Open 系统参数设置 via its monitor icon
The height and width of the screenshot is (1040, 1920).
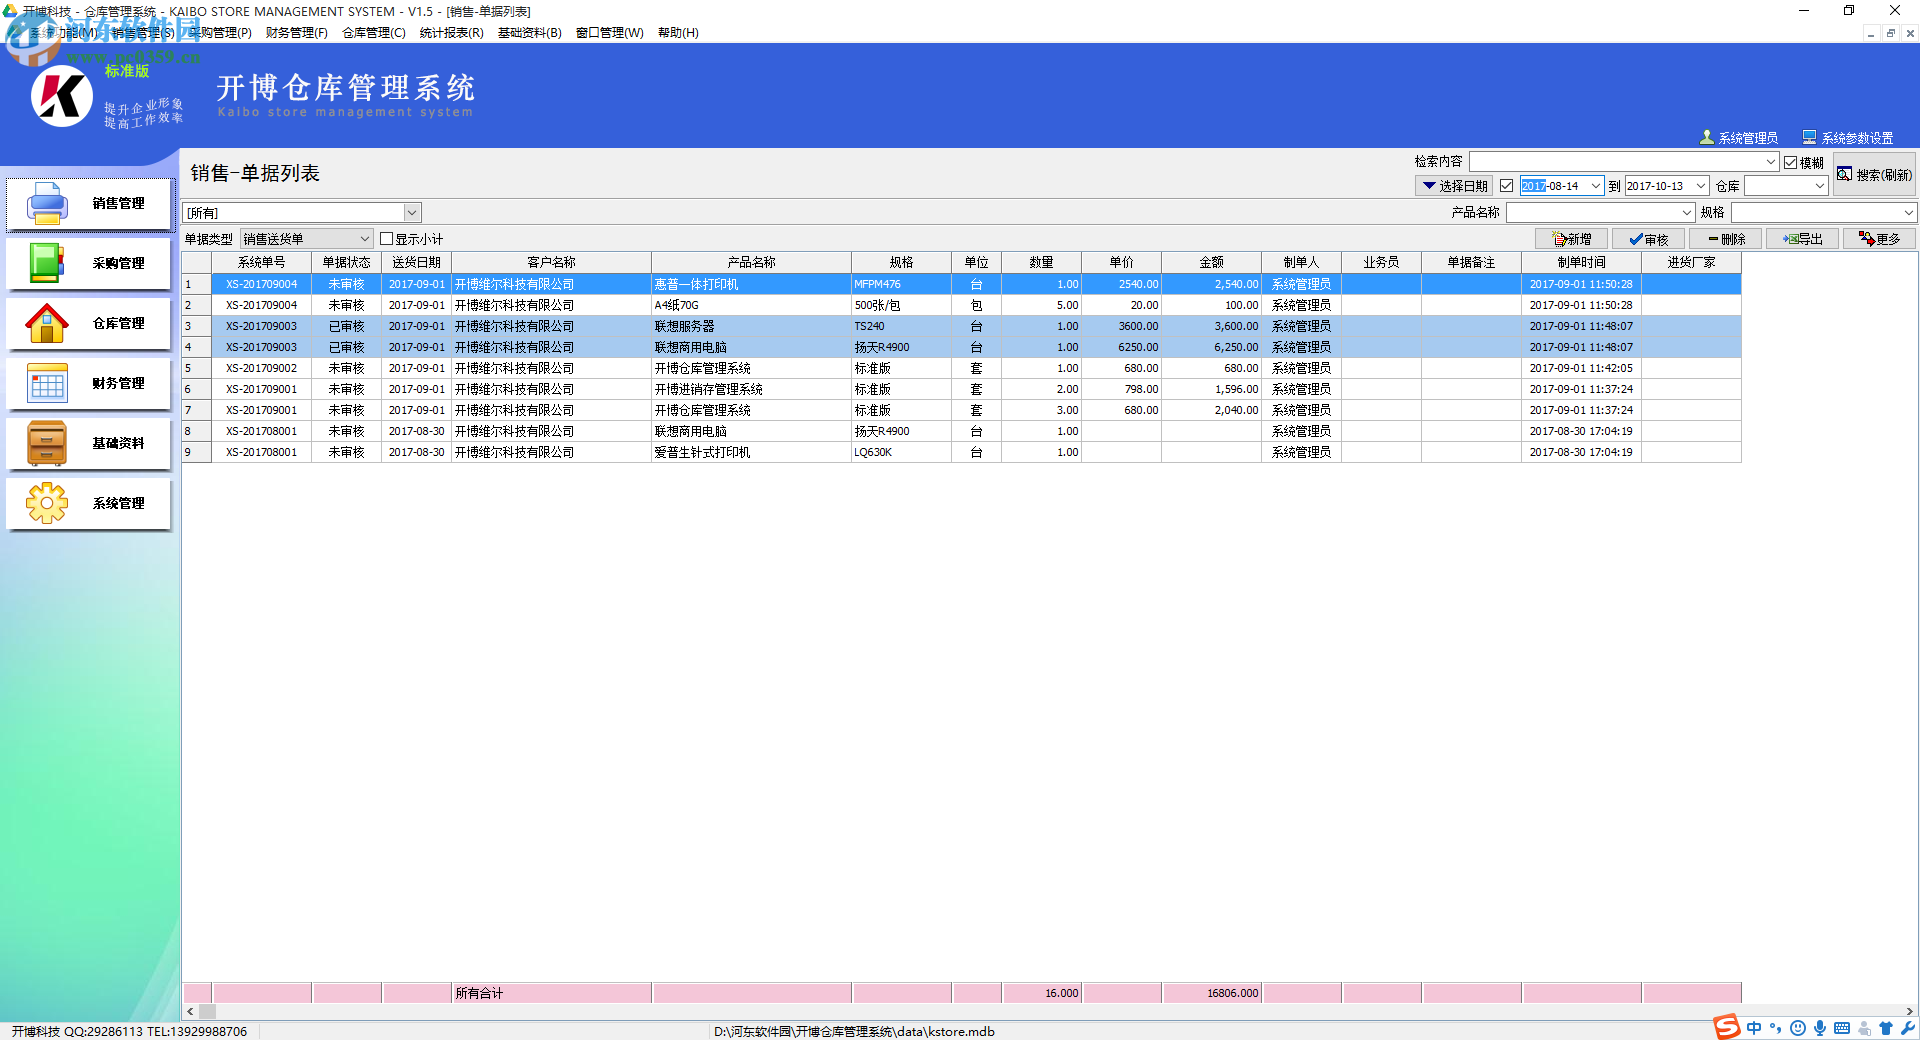(1809, 137)
